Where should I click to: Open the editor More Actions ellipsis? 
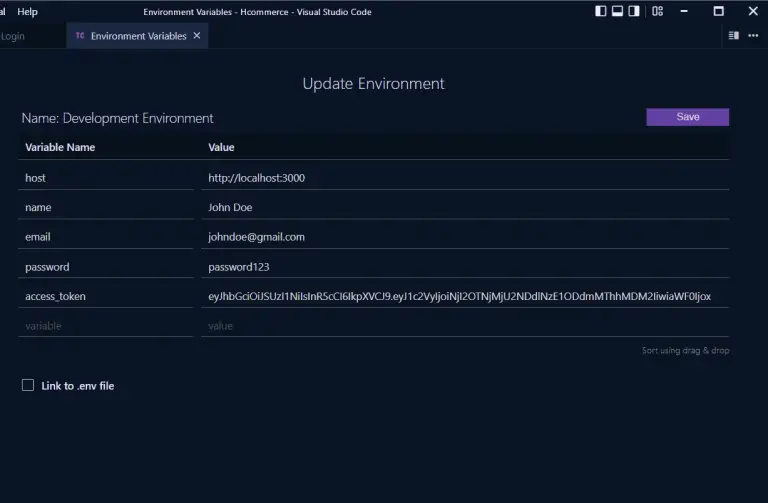753,35
